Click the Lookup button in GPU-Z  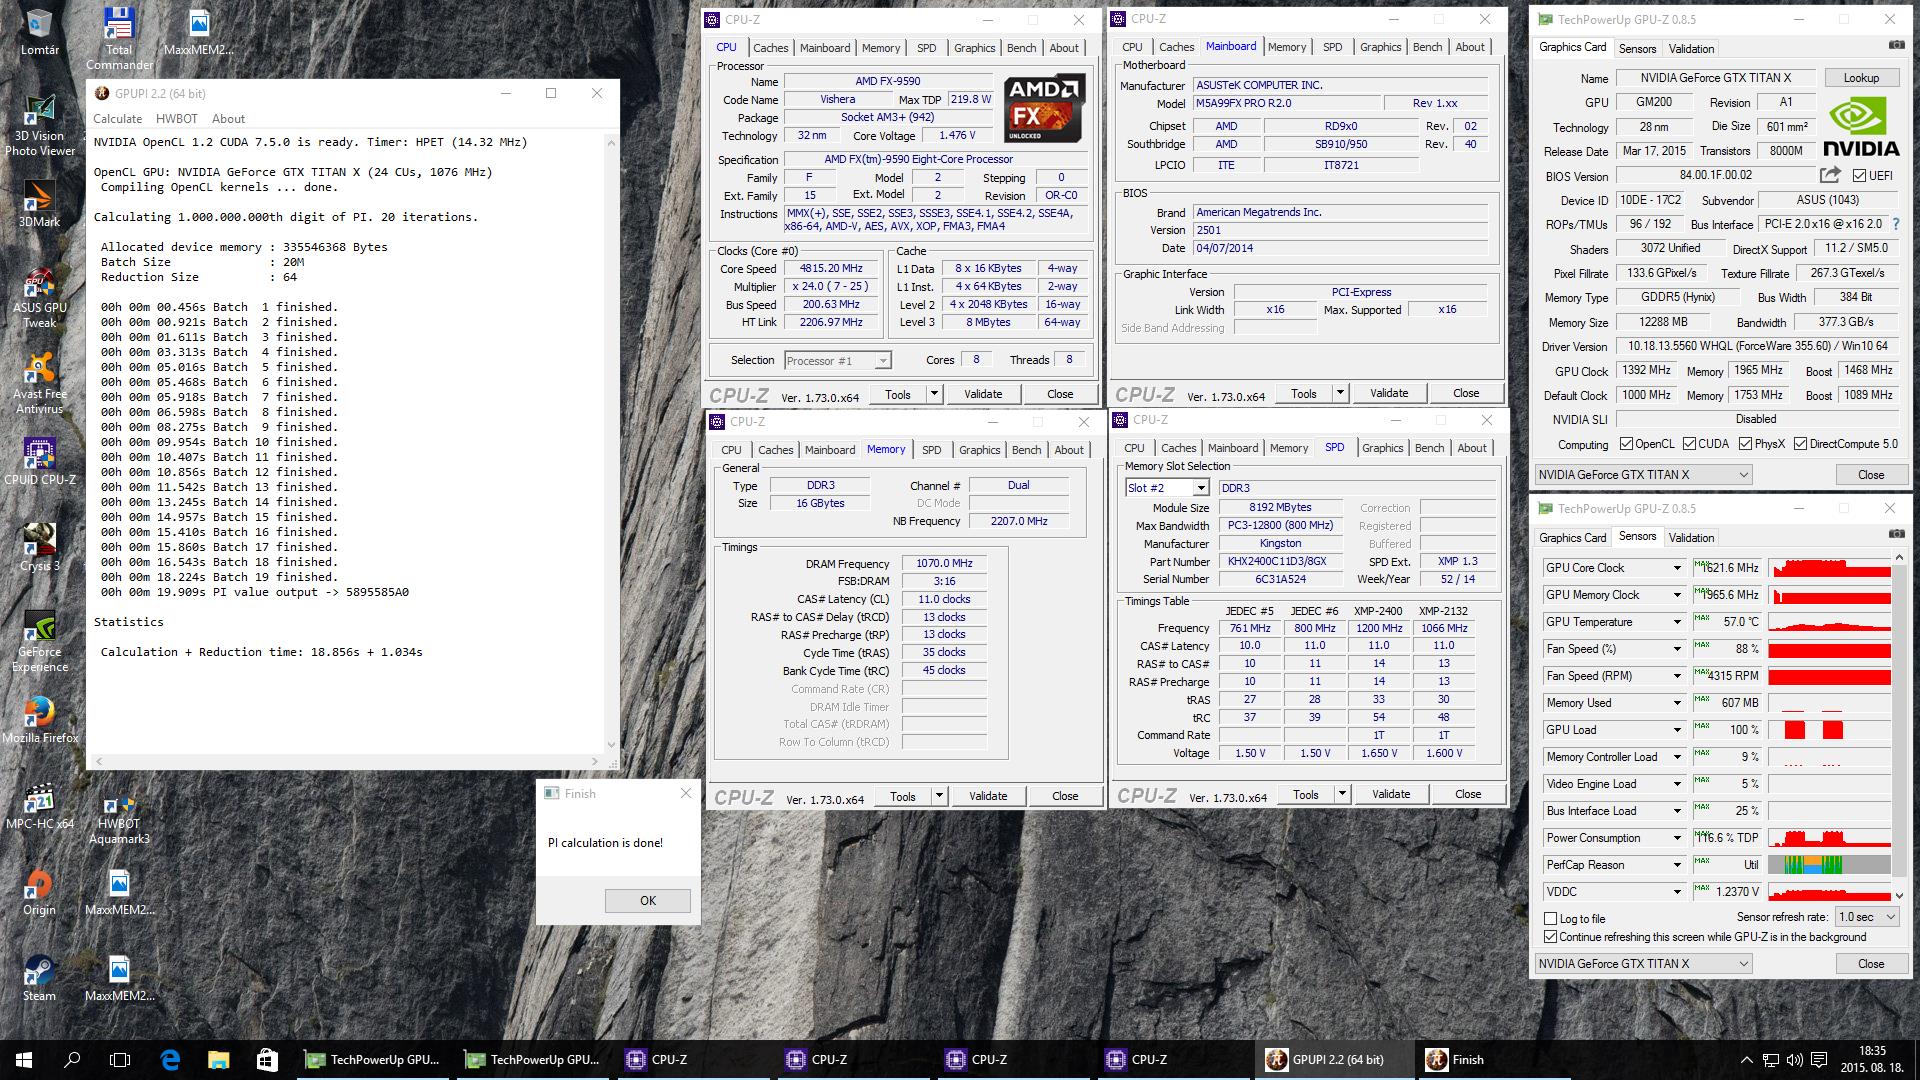click(x=1861, y=78)
